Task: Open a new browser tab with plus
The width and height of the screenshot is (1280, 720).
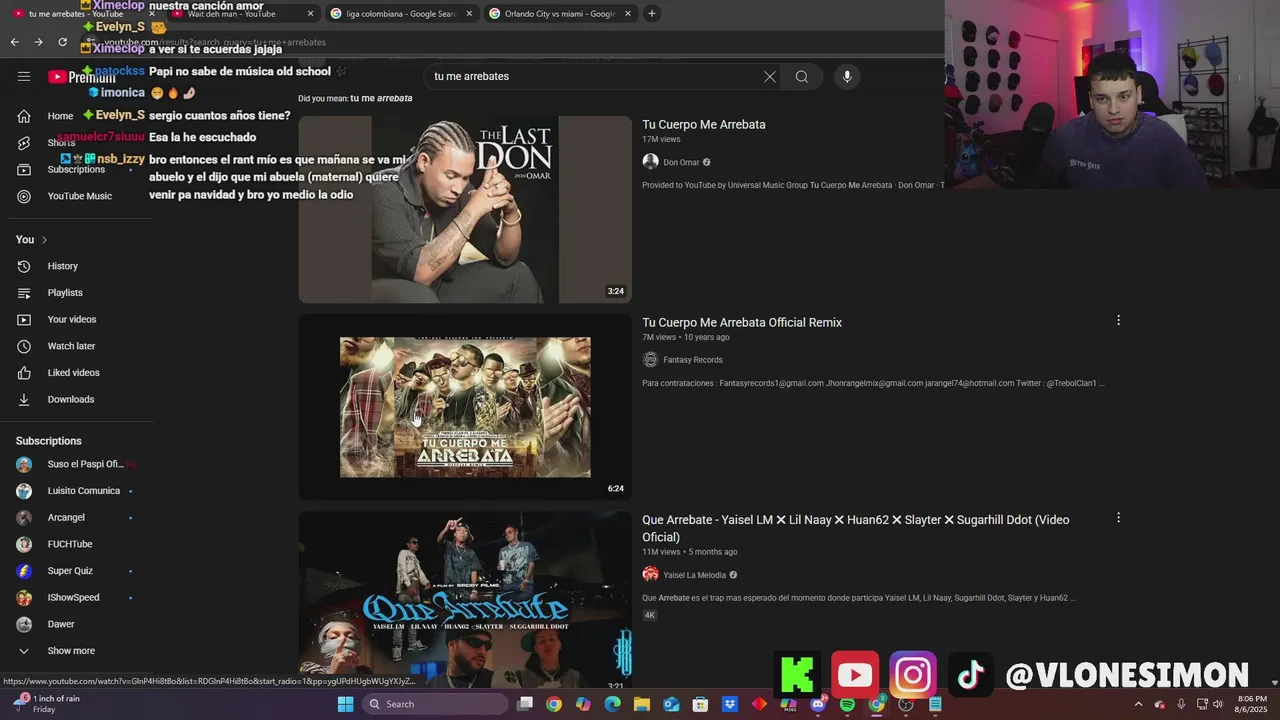Action: click(x=652, y=14)
